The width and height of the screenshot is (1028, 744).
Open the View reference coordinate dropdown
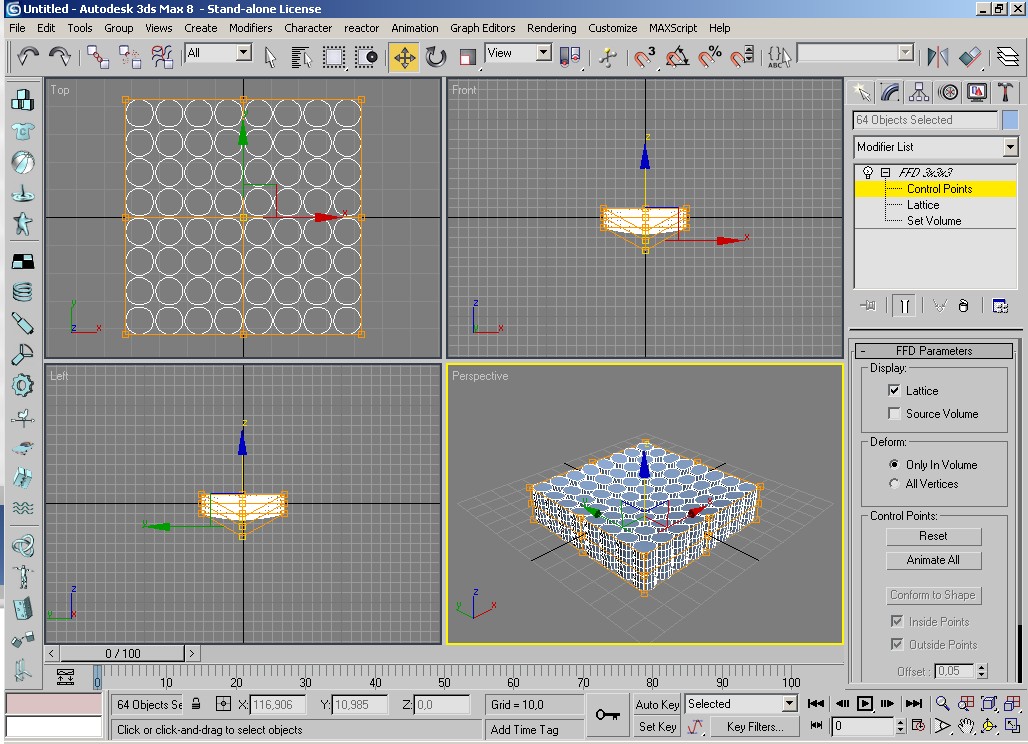click(x=544, y=52)
